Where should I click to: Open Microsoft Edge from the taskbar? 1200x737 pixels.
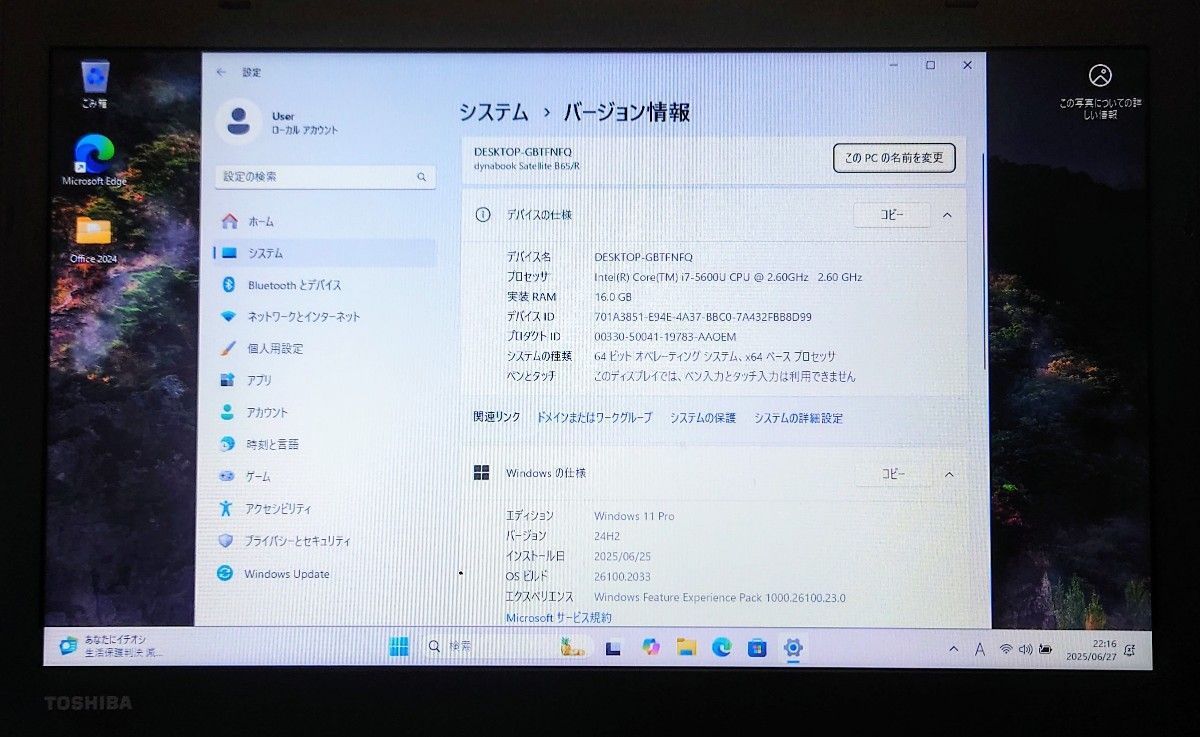click(722, 647)
